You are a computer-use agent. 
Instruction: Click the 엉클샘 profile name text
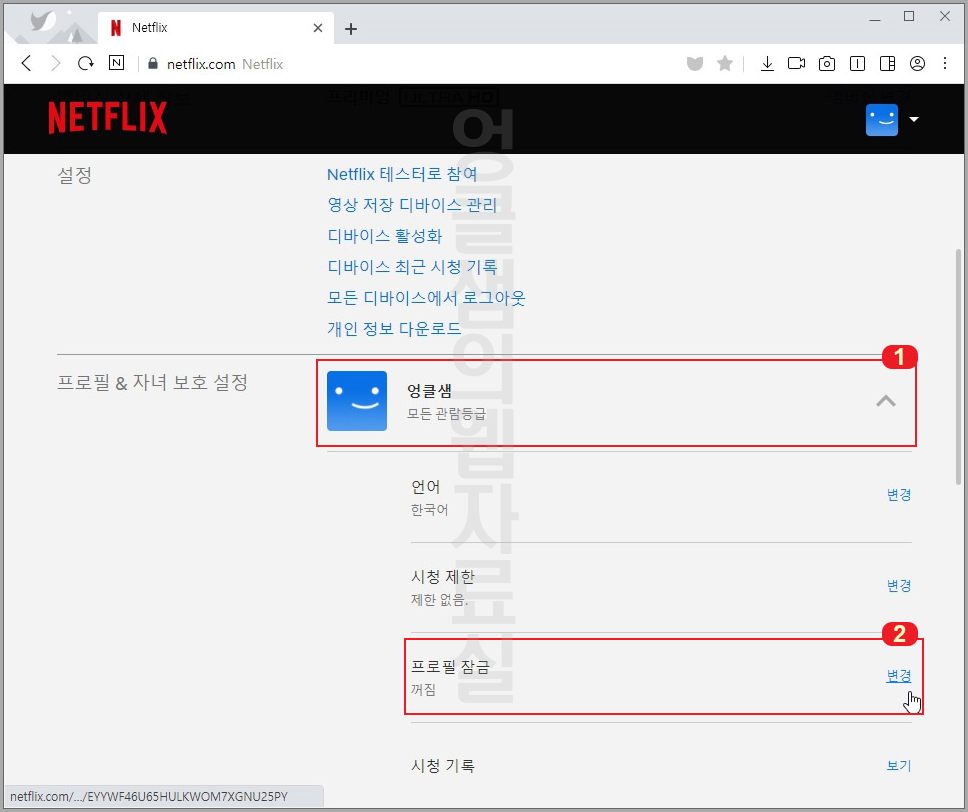pos(429,390)
